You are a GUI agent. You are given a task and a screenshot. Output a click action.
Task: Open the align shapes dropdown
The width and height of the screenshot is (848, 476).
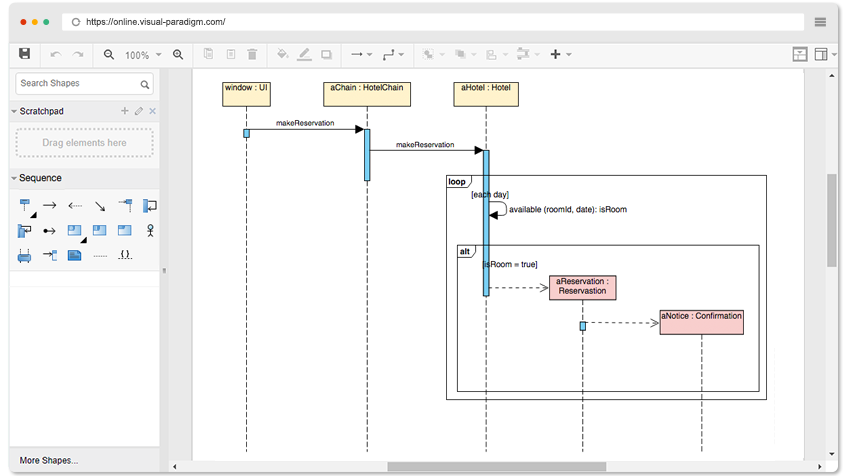coord(496,55)
